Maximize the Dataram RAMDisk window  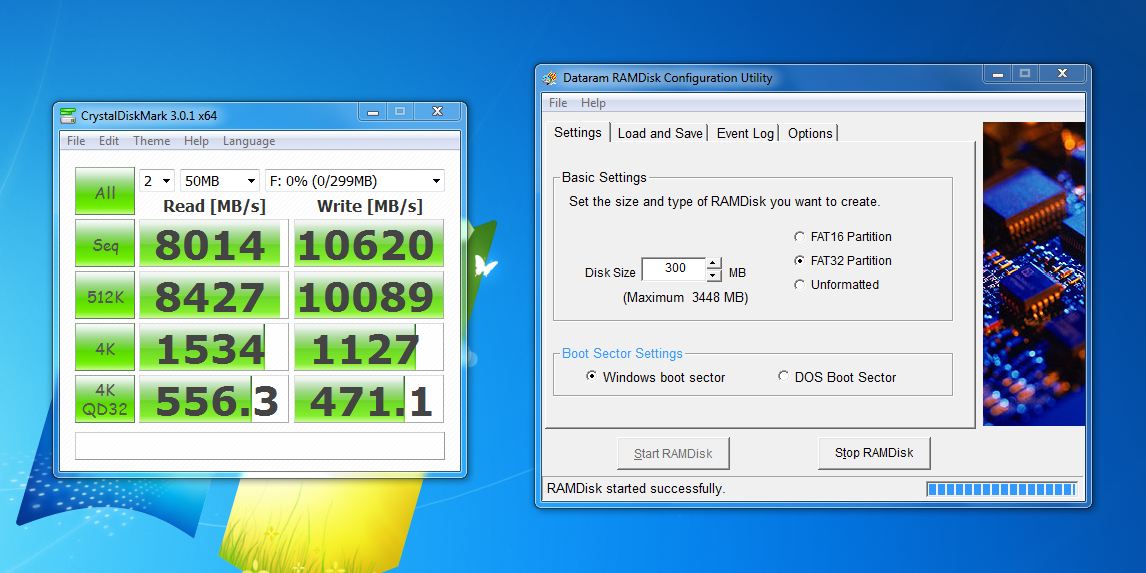1025,74
